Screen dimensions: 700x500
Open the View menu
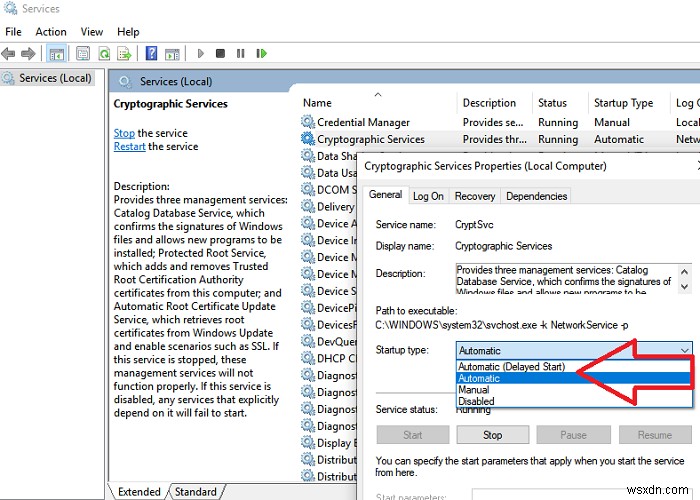click(x=92, y=32)
